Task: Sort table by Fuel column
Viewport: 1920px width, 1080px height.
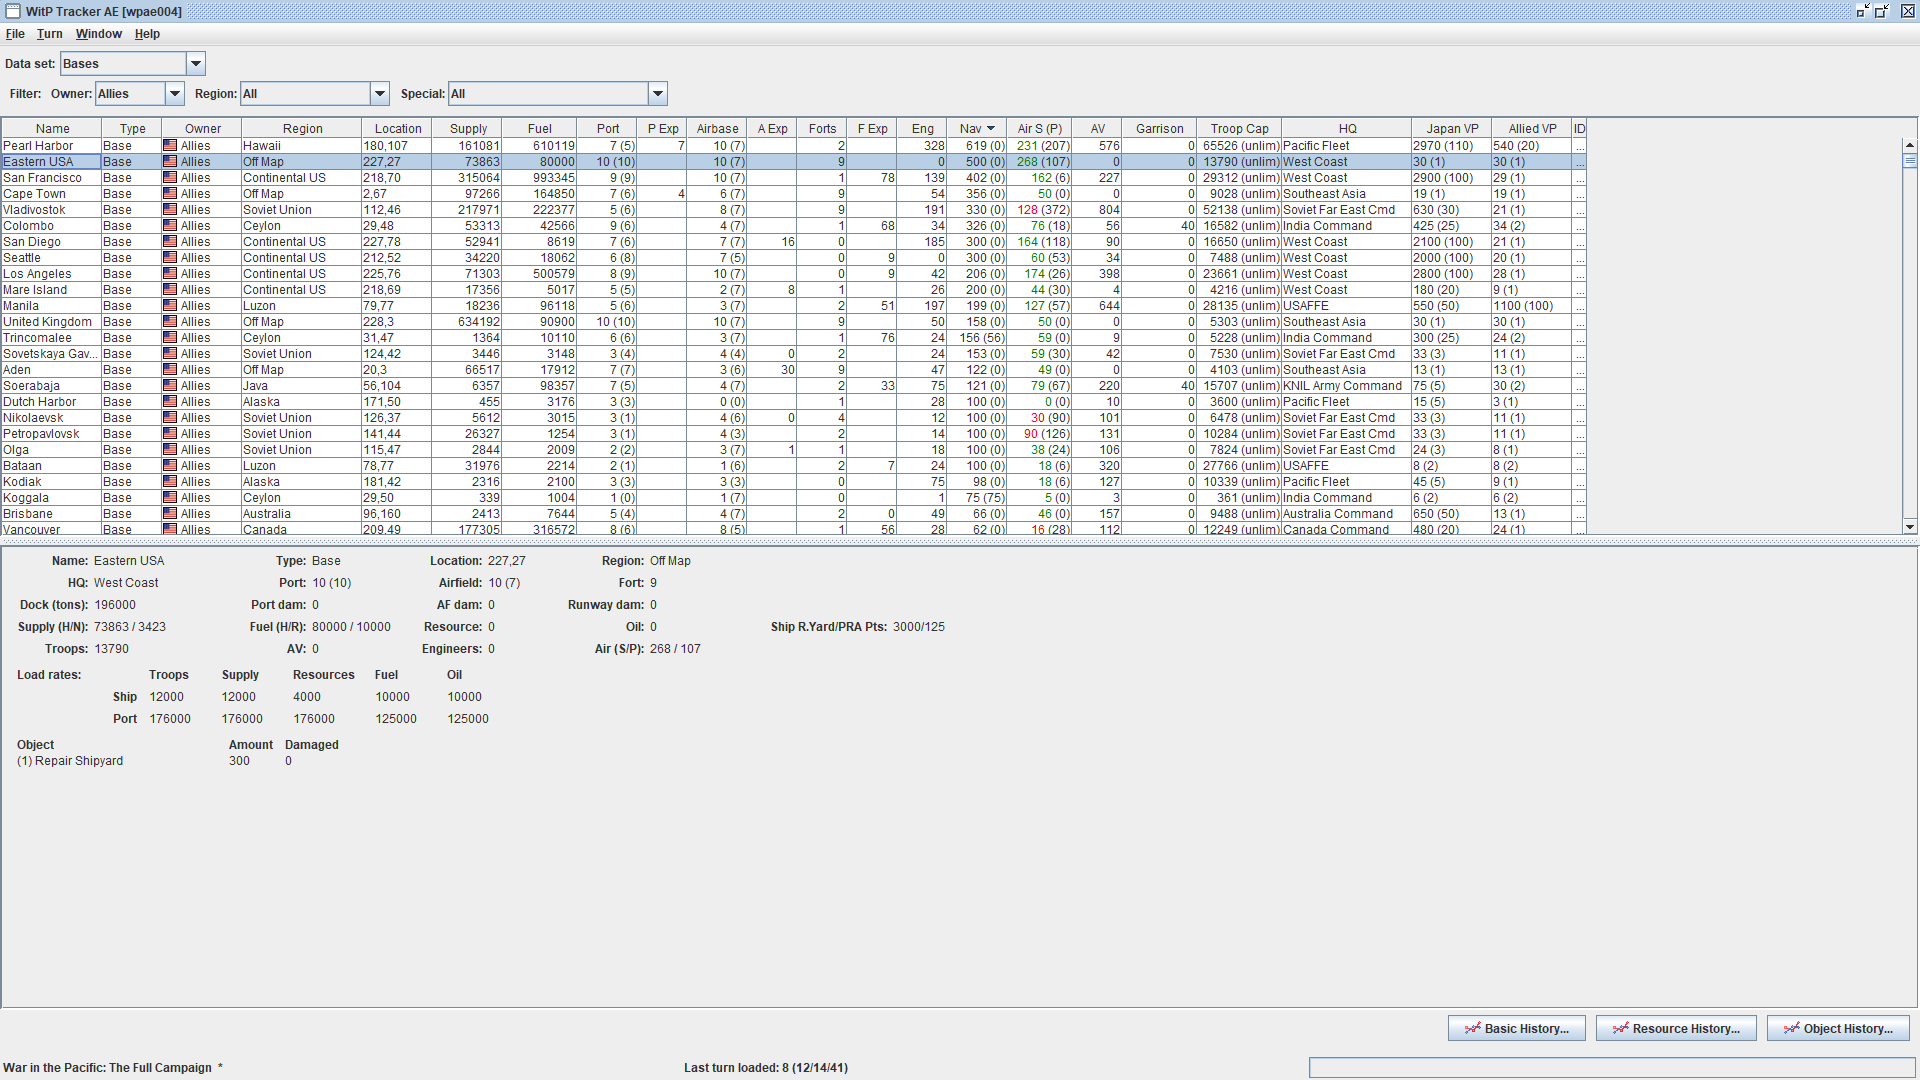Action: pyautogui.click(x=540, y=129)
